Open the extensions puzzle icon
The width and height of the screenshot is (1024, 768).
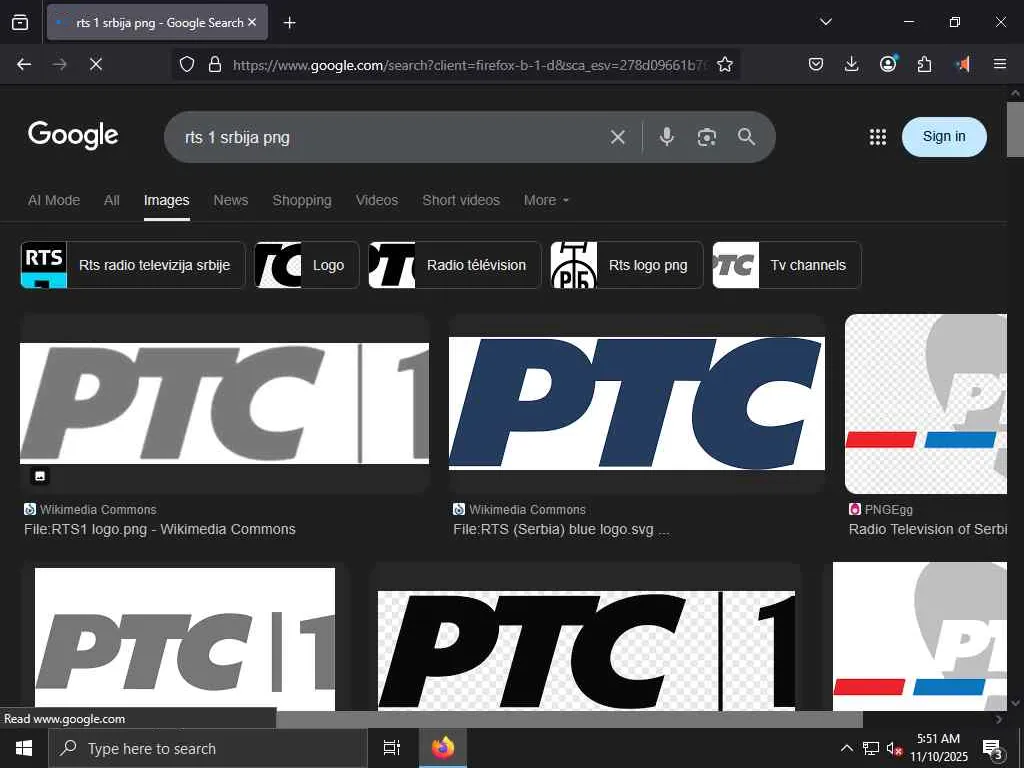tap(924, 64)
